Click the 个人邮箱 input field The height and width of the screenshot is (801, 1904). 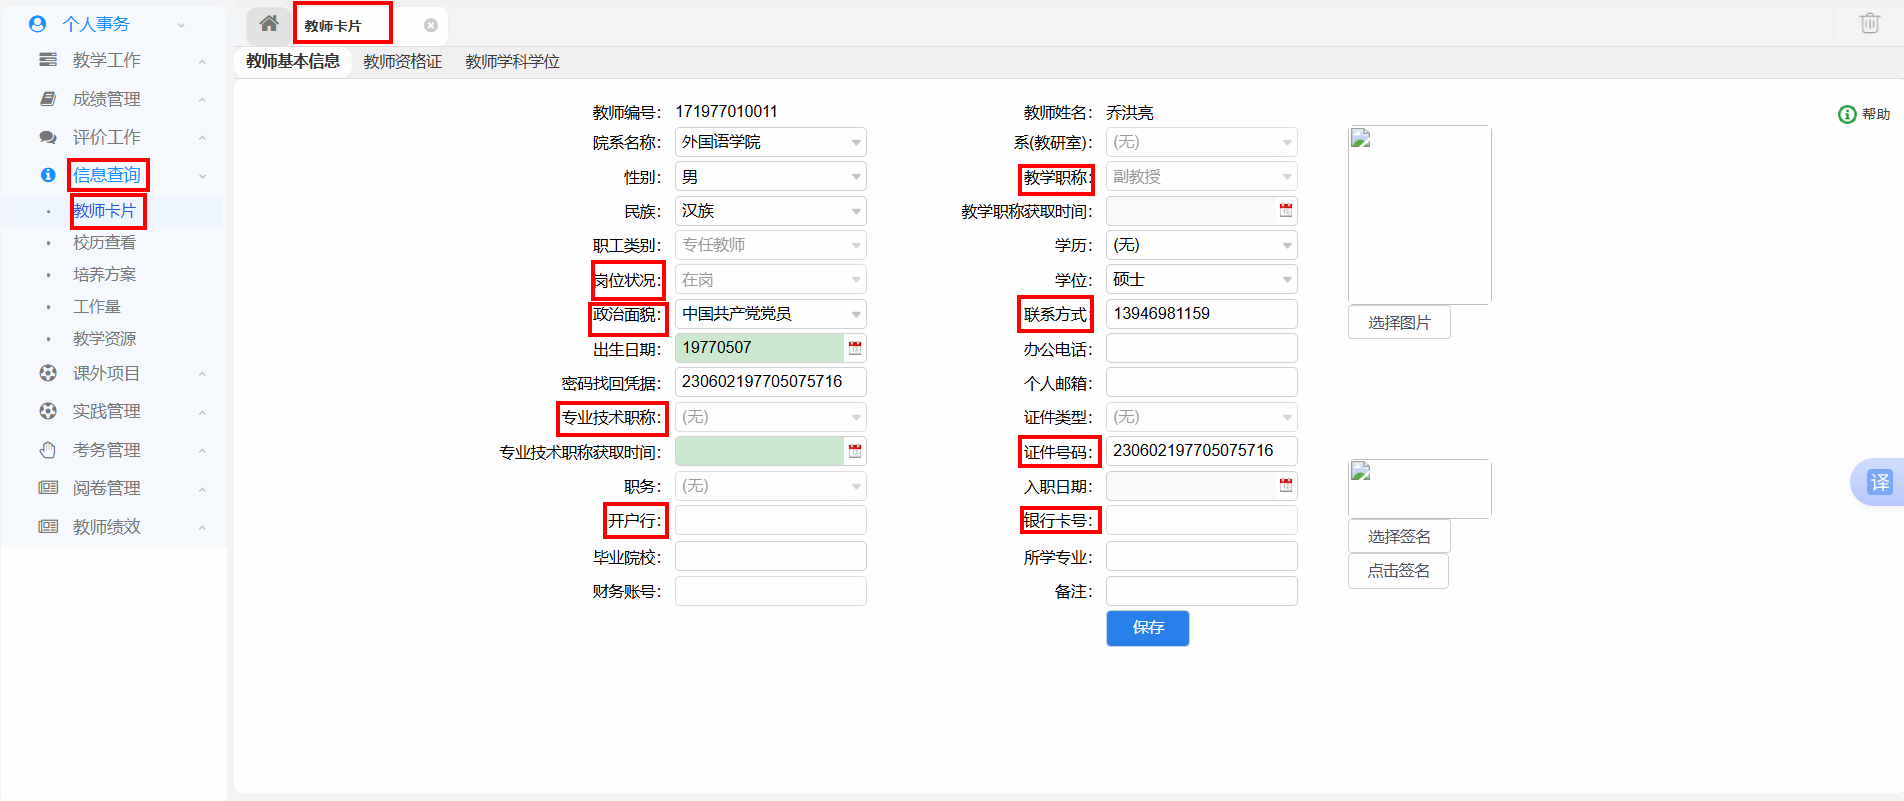click(1201, 383)
